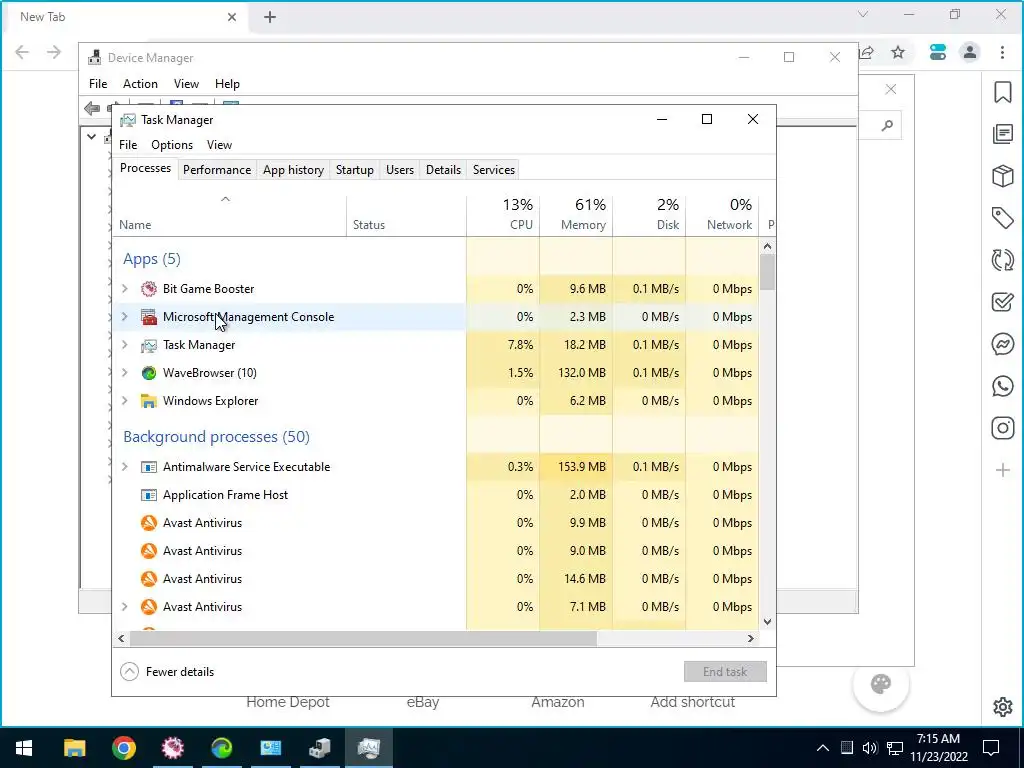This screenshot has width=1024, height=768.
Task: Open the sidebar 3D box icon
Action: click(1002, 176)
